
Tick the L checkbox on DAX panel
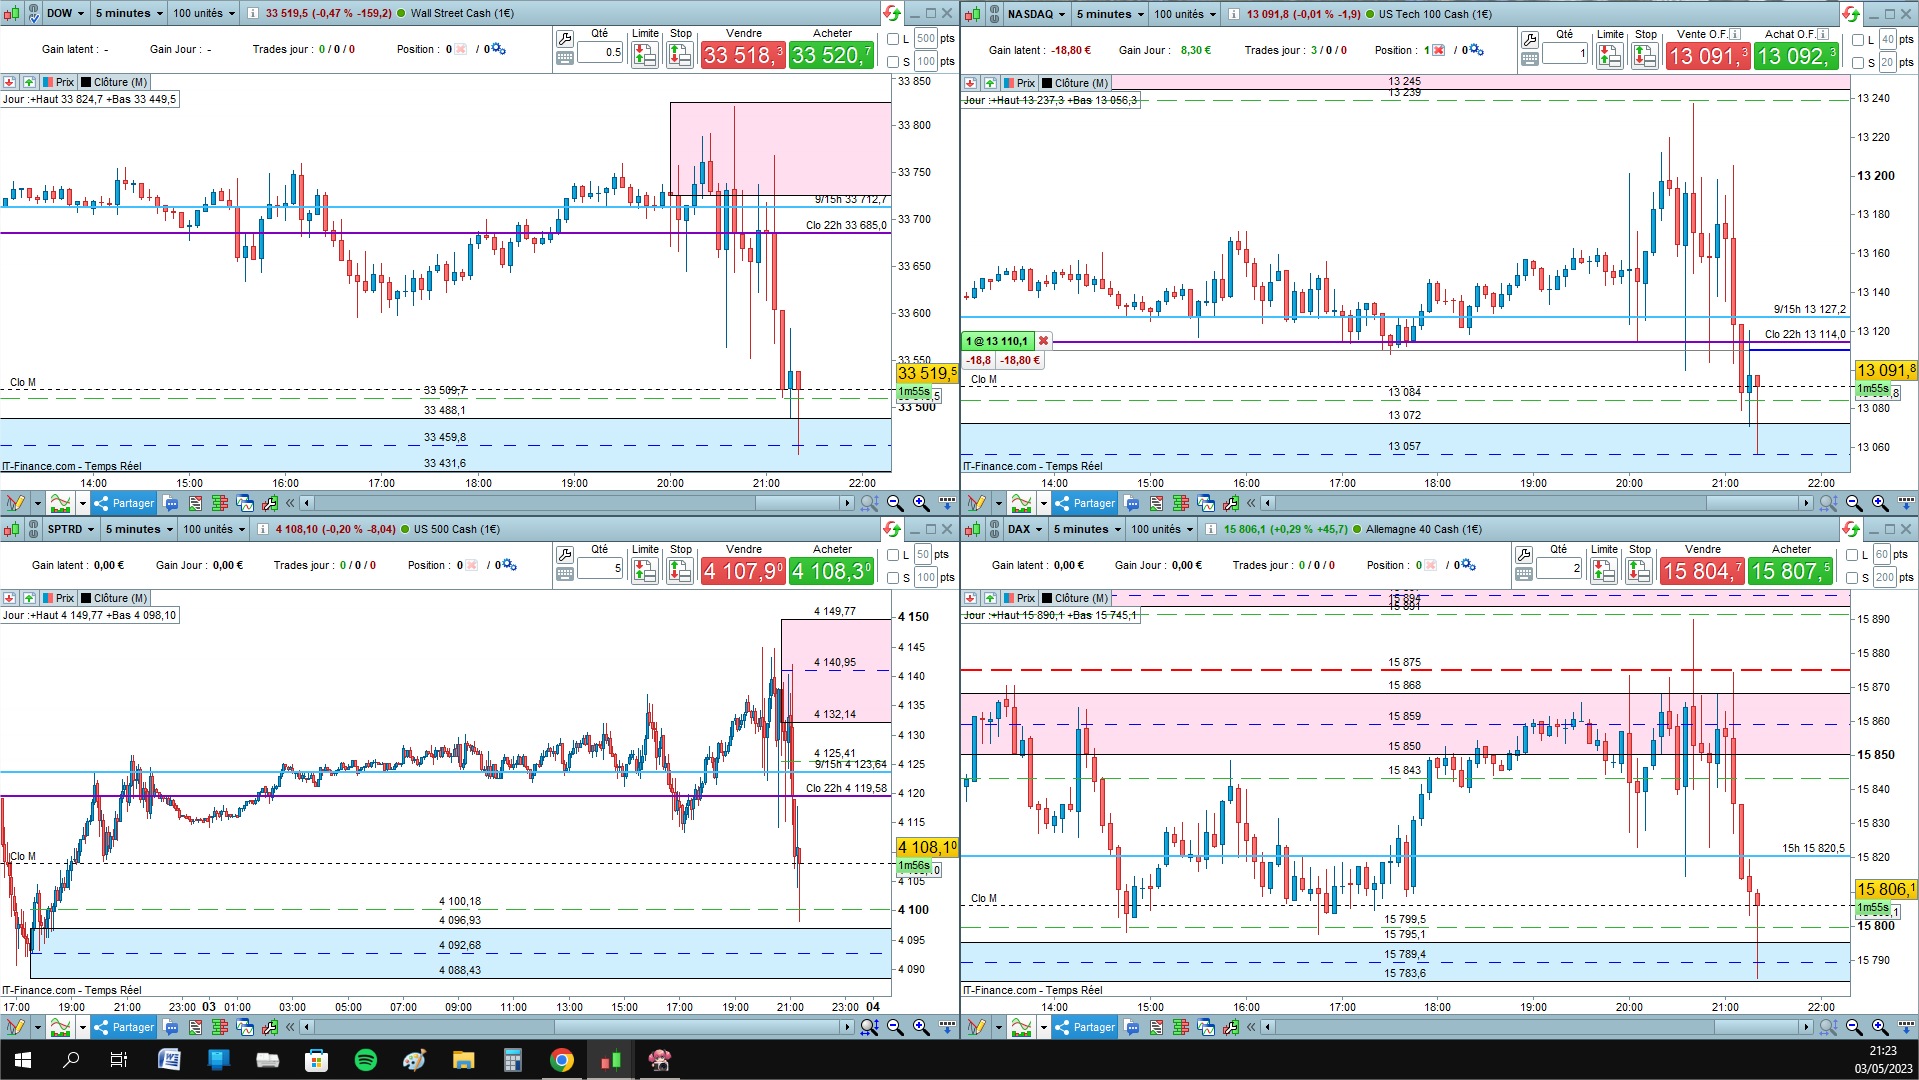1853,555
